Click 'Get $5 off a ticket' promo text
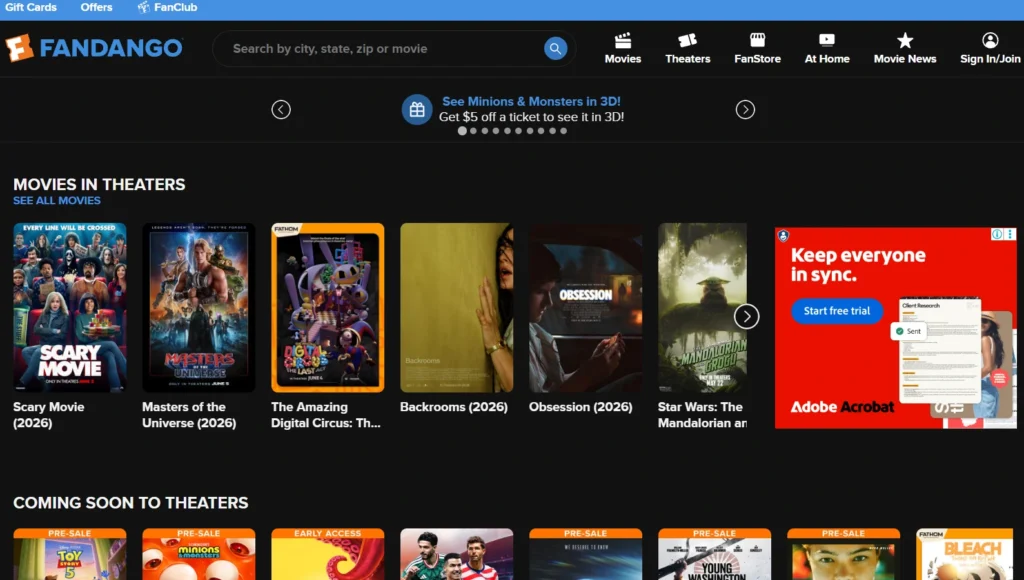 pos(531,117)
